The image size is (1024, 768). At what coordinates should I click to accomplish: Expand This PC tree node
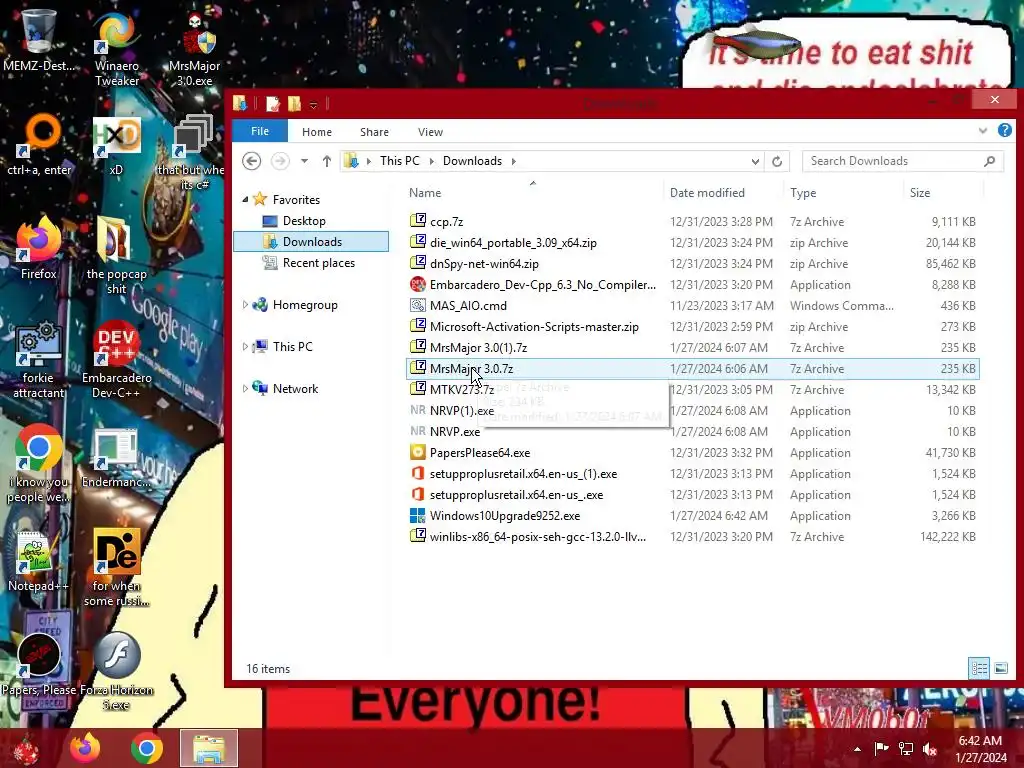245,346
